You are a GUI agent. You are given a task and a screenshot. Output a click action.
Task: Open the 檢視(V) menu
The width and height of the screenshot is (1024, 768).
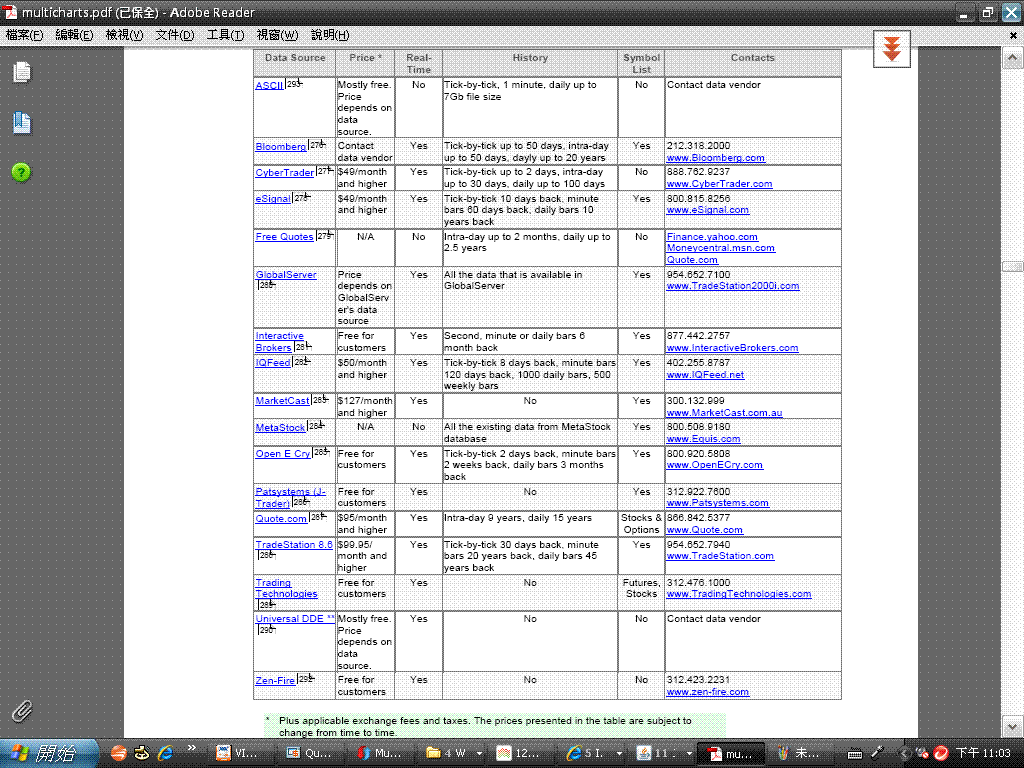124,35
